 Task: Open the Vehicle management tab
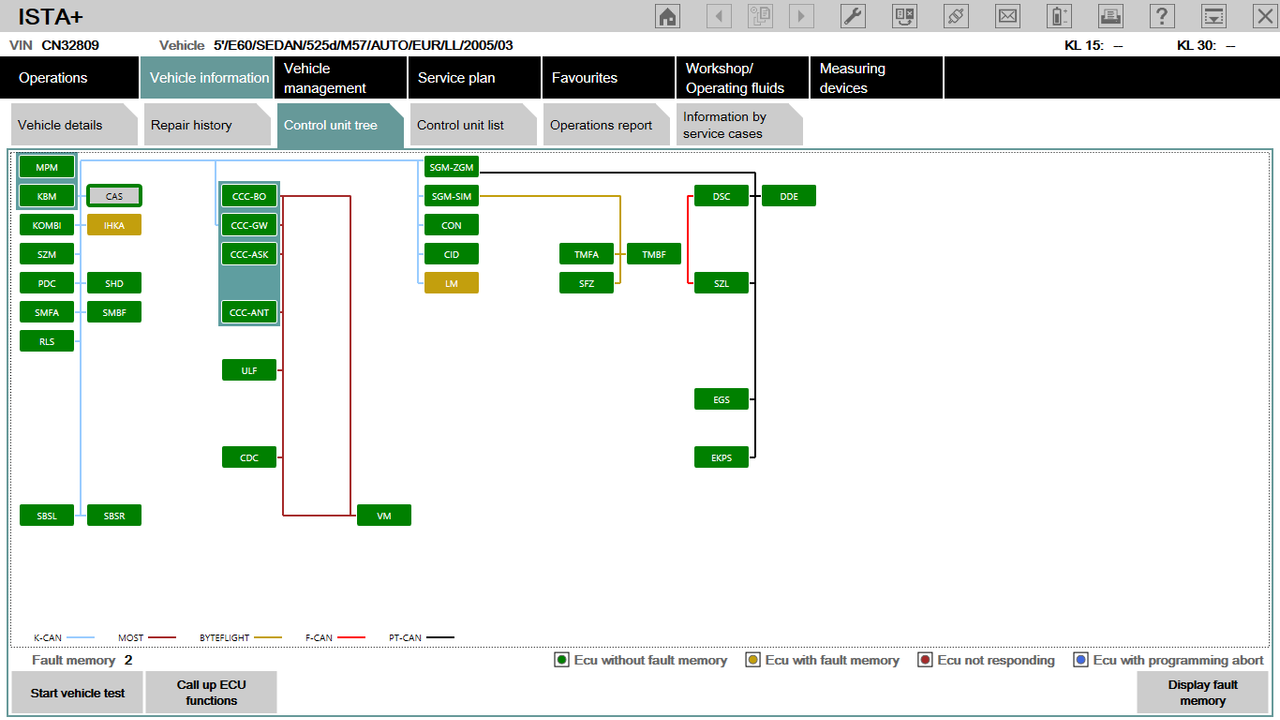click(341, 78)
